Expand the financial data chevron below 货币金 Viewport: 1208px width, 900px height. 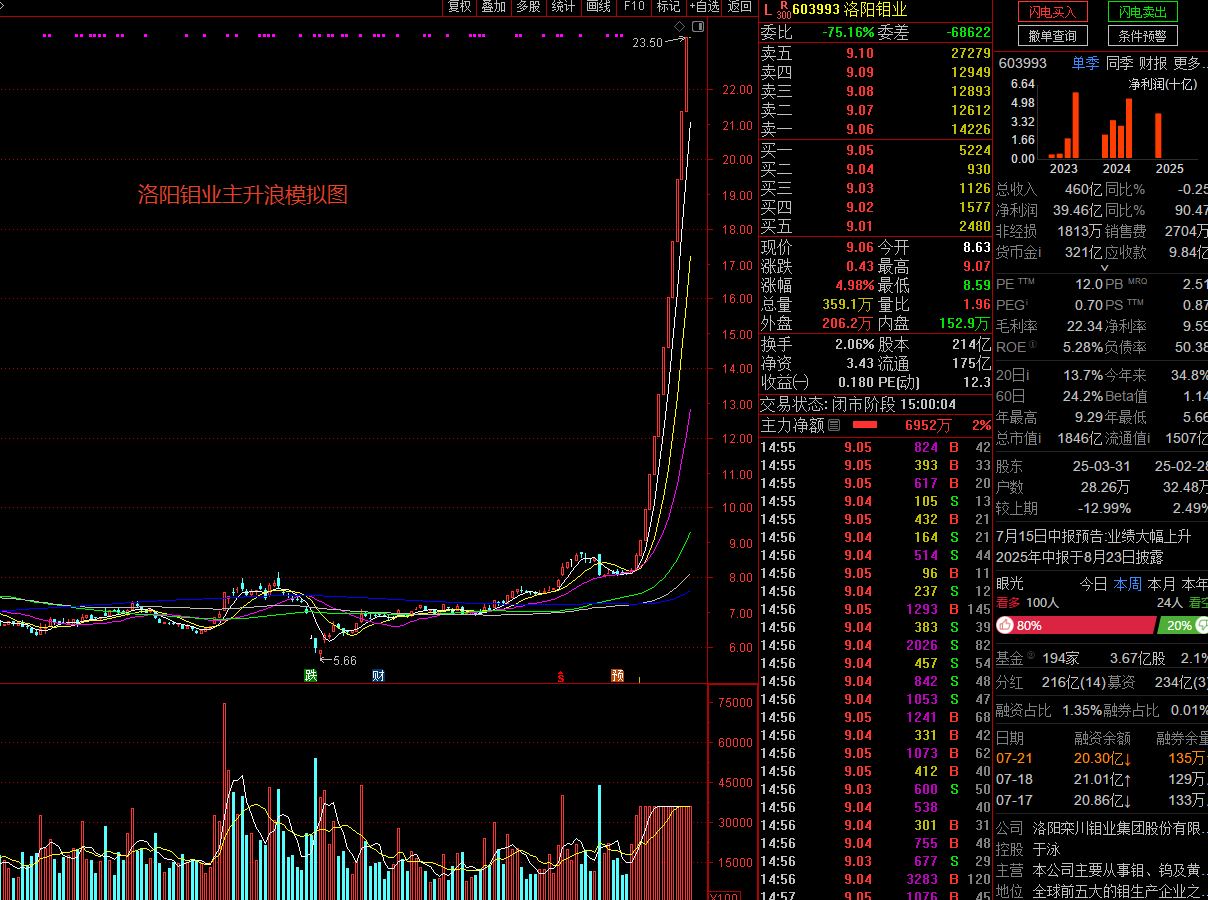click(1105, 268)
